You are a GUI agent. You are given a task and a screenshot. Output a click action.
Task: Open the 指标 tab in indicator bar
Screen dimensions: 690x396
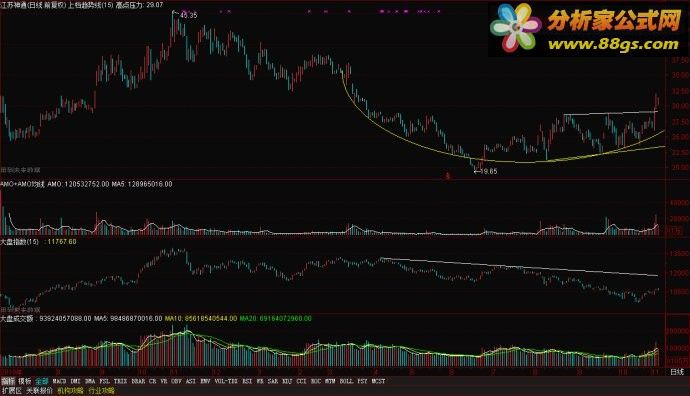point(8,381)
